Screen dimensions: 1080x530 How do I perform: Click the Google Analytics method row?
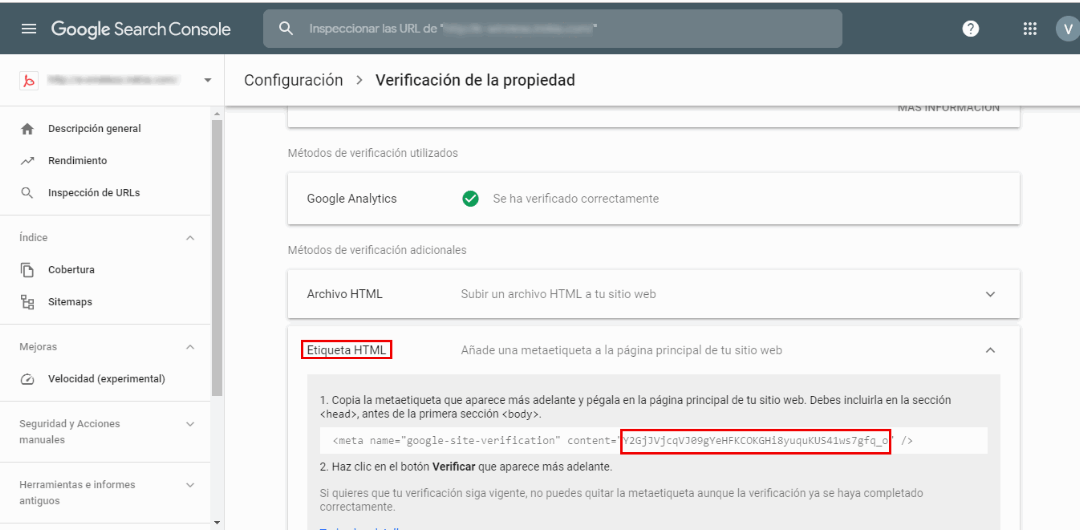point(653,198)
